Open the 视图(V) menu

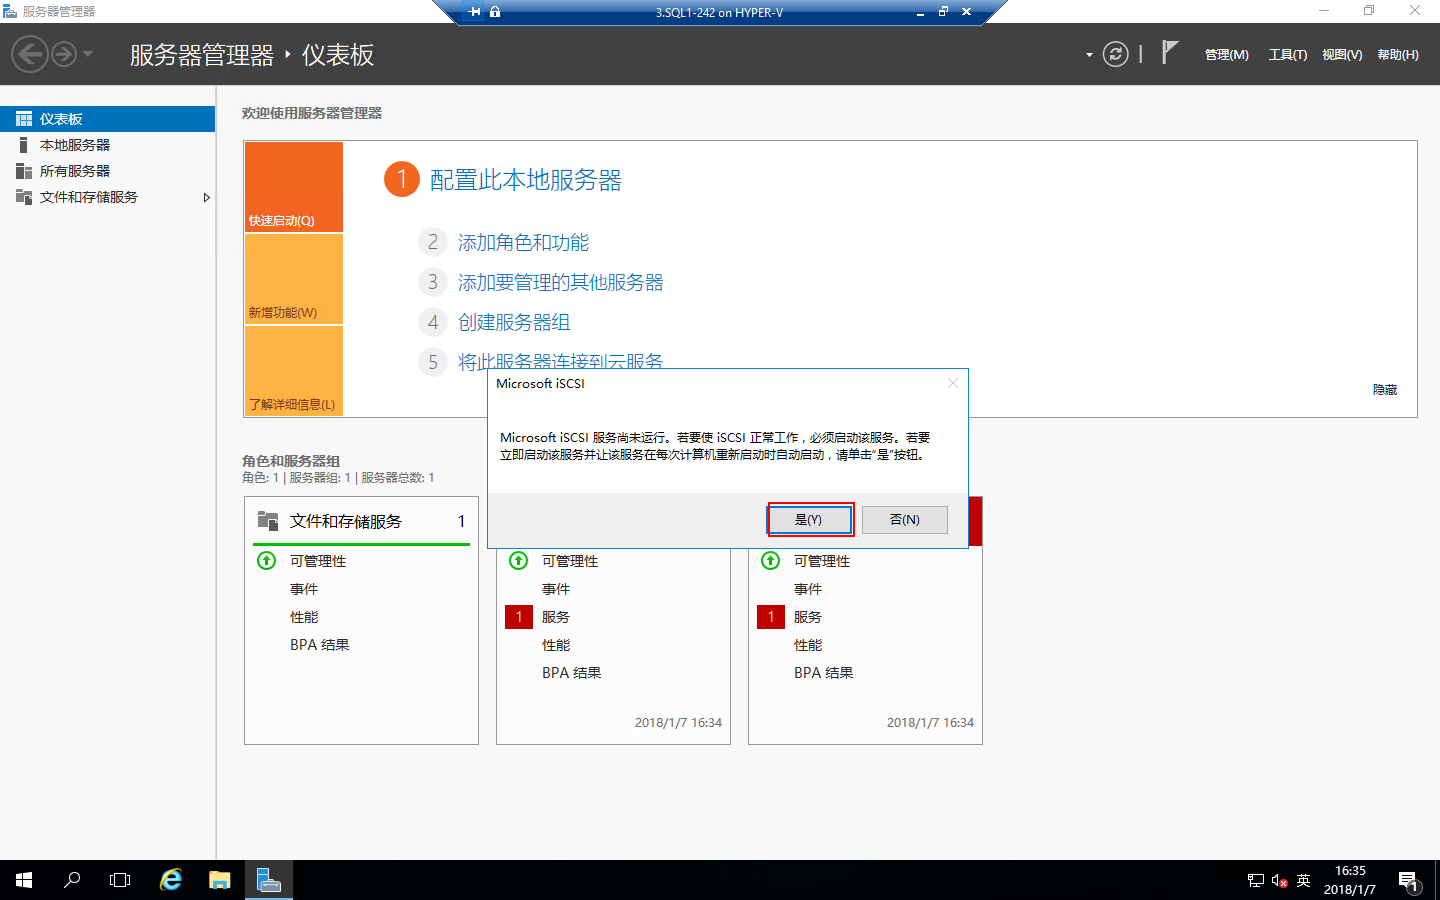point(1342,55)
